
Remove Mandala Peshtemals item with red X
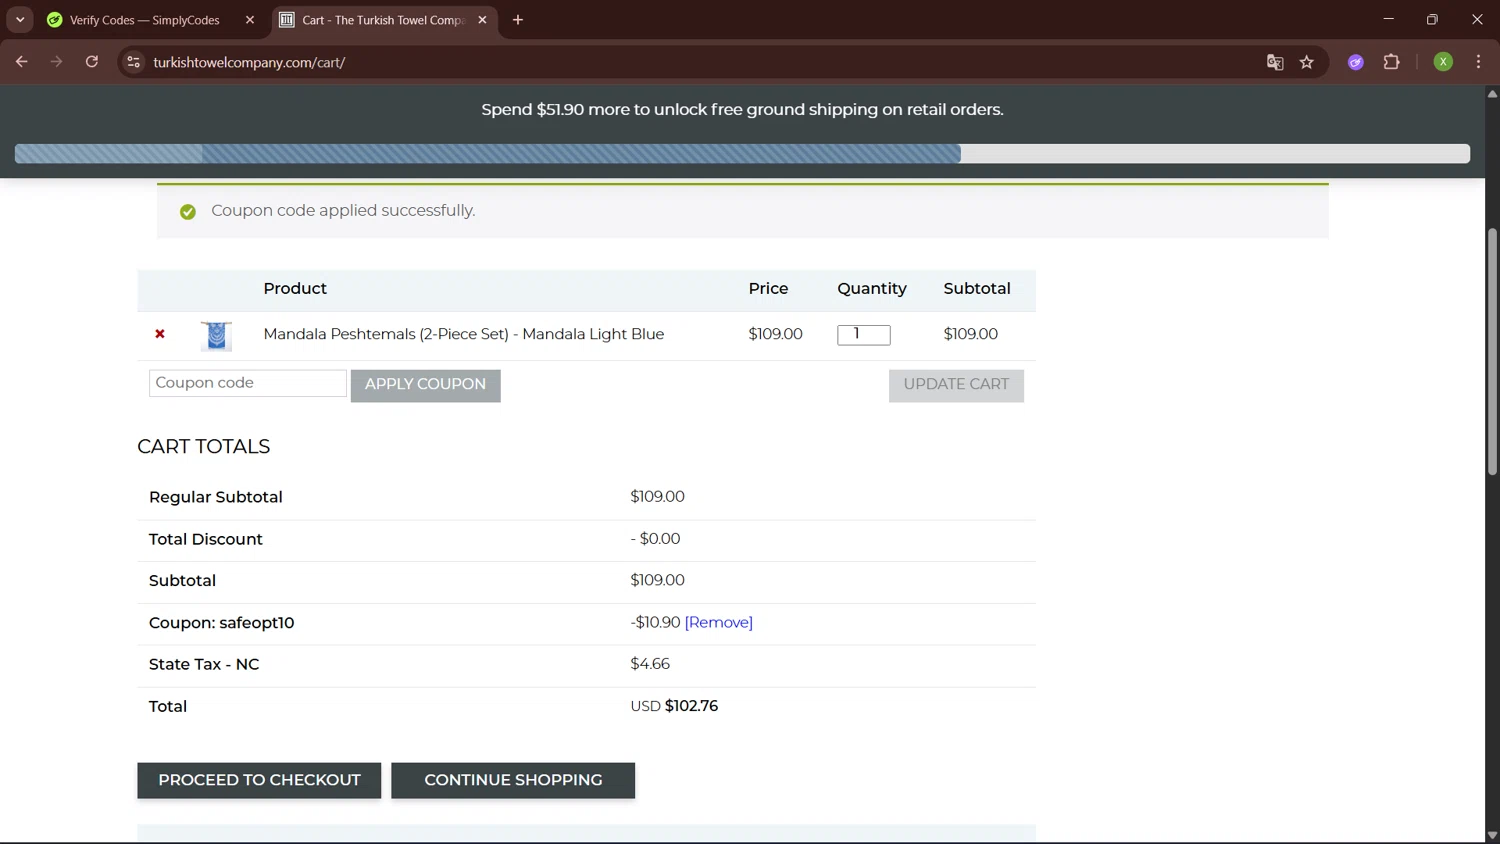pos(160,334)
